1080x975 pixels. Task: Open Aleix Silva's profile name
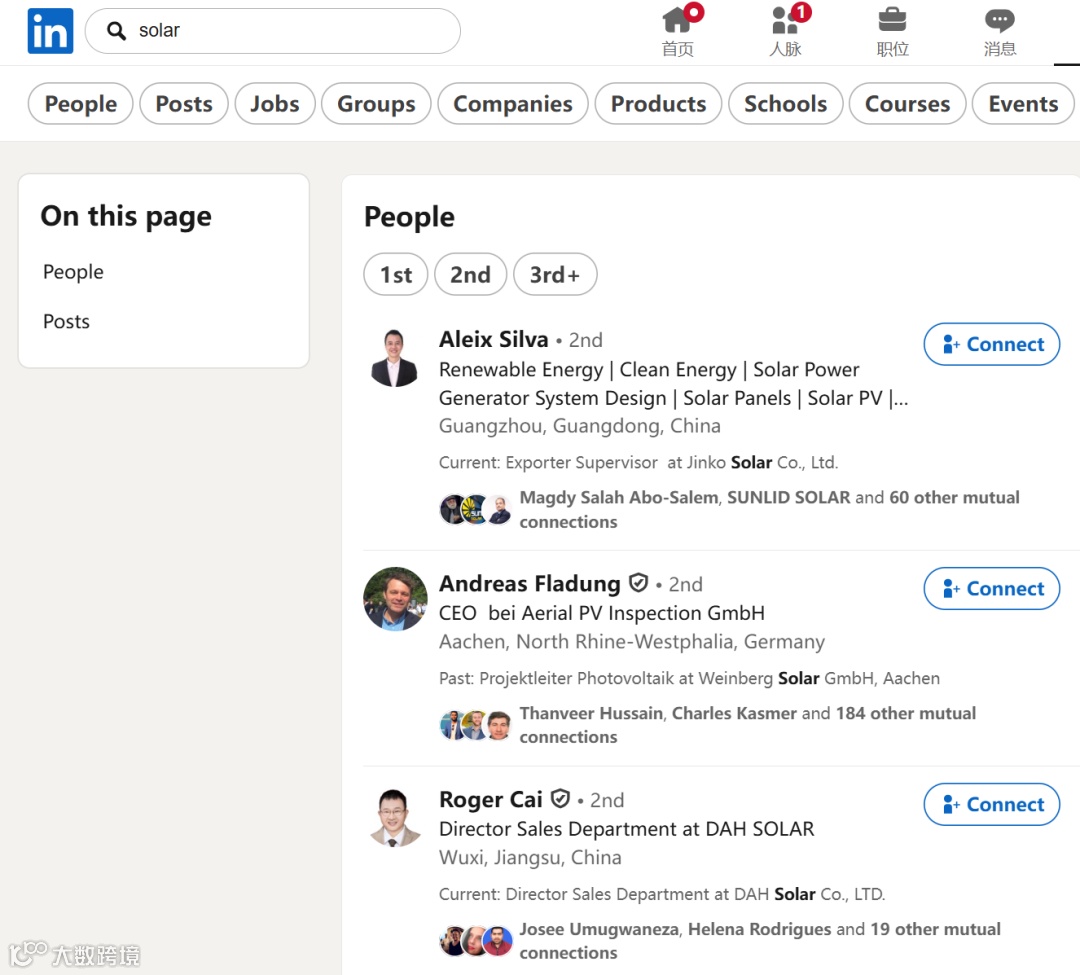[494, 339]
